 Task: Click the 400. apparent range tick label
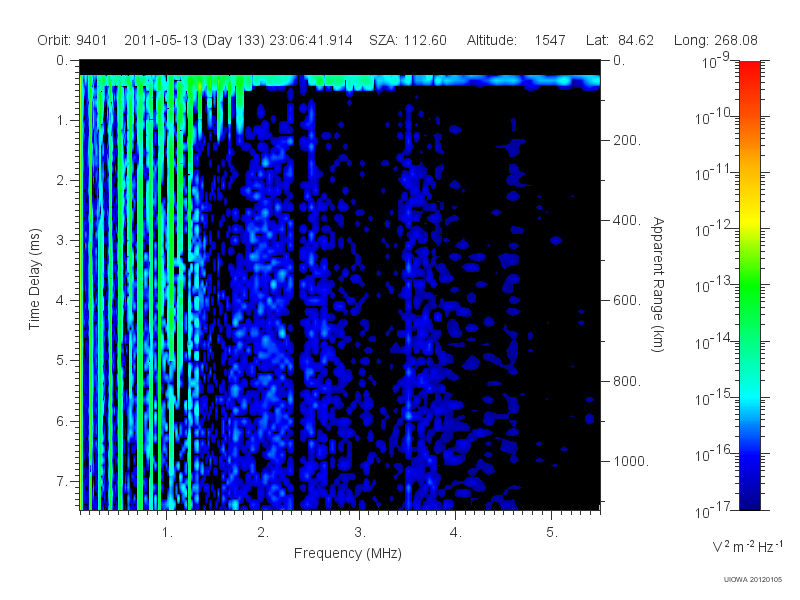point(627,220)
